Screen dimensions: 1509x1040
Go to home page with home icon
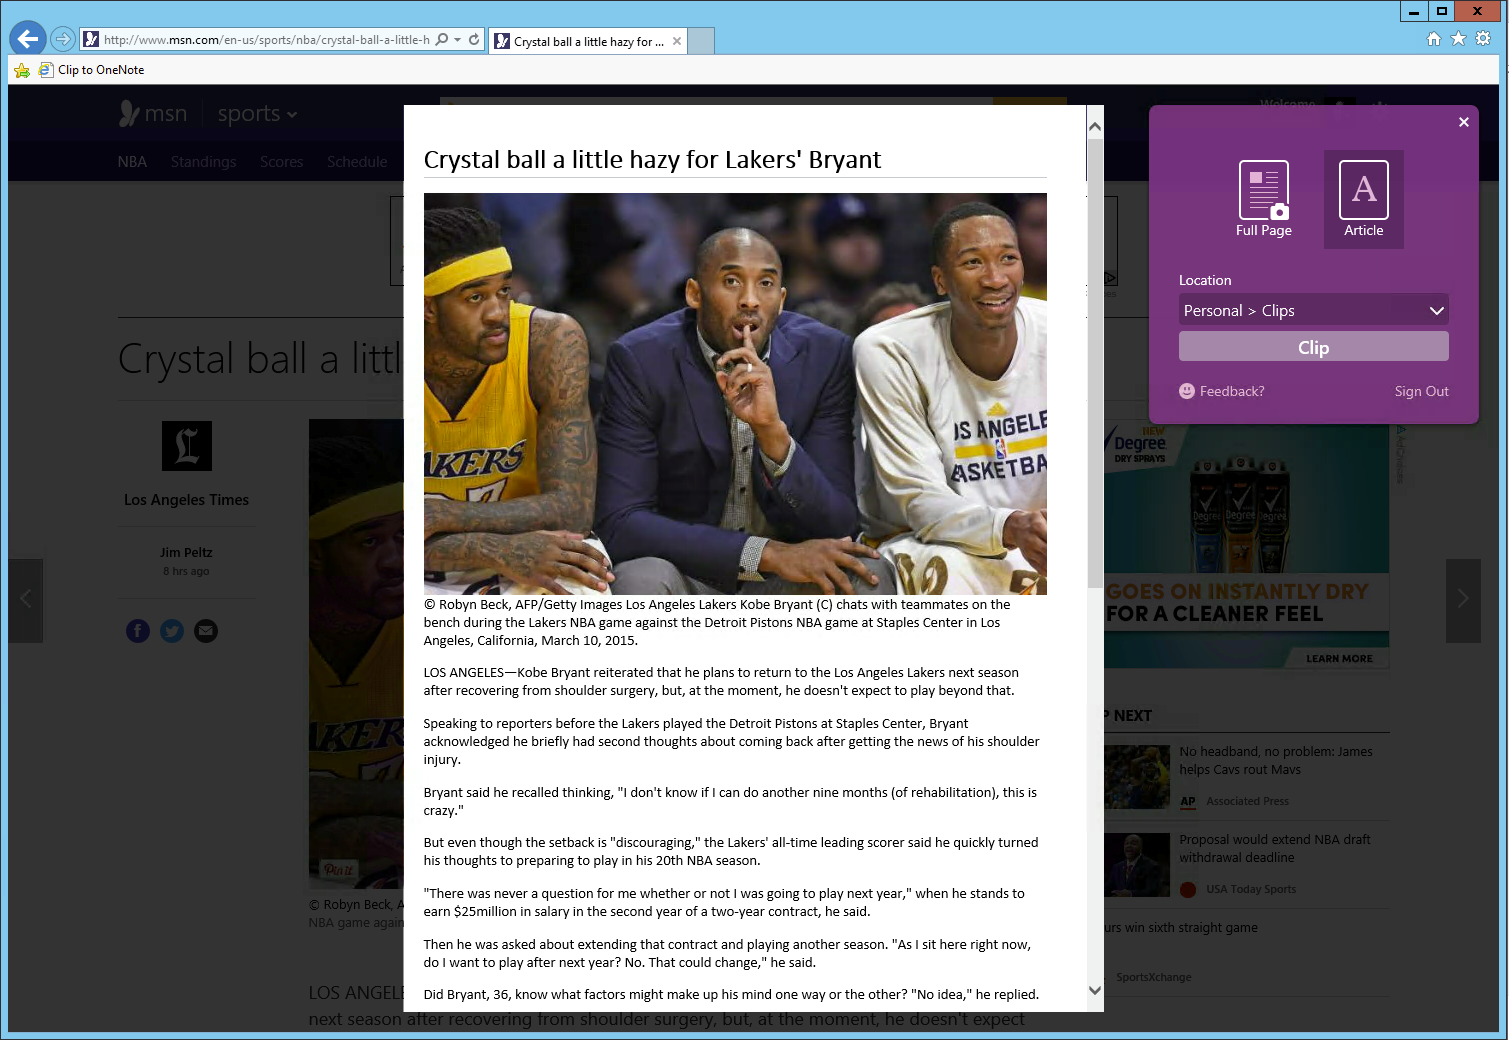pos(1433,38)
